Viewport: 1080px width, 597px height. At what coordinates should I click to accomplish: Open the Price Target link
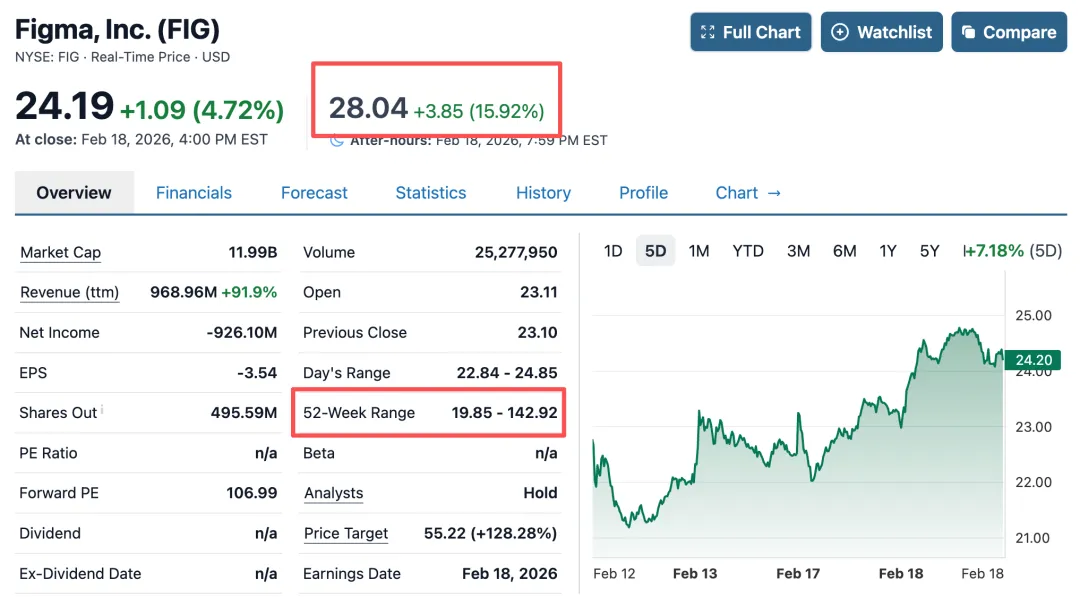[346, 534]
